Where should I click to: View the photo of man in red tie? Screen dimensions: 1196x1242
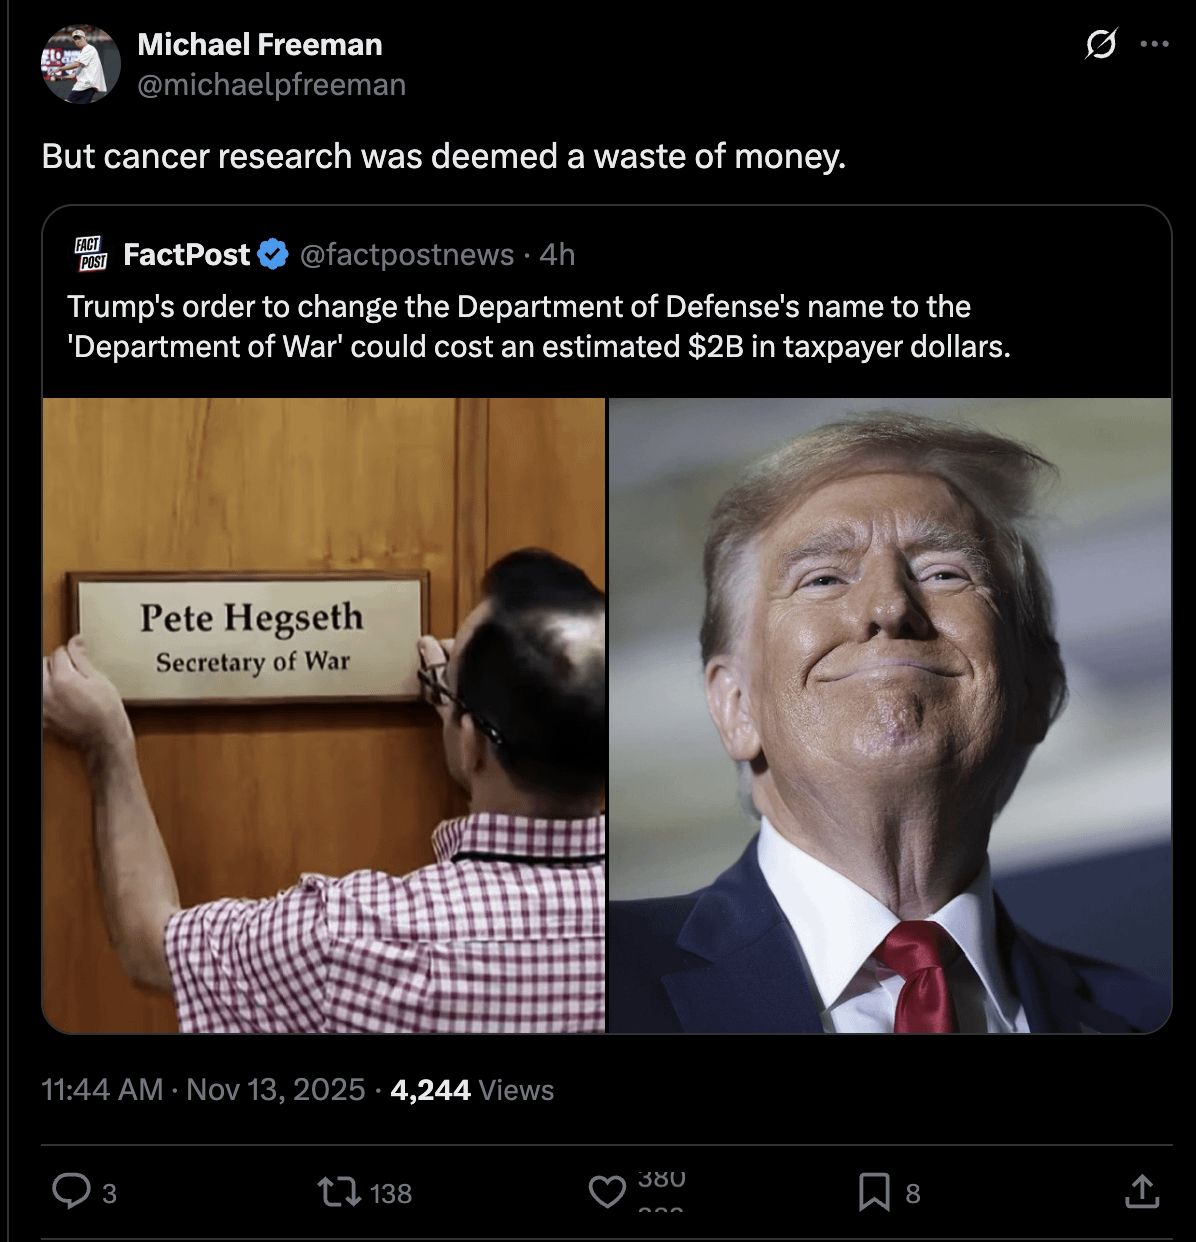[x=890, y=715]
